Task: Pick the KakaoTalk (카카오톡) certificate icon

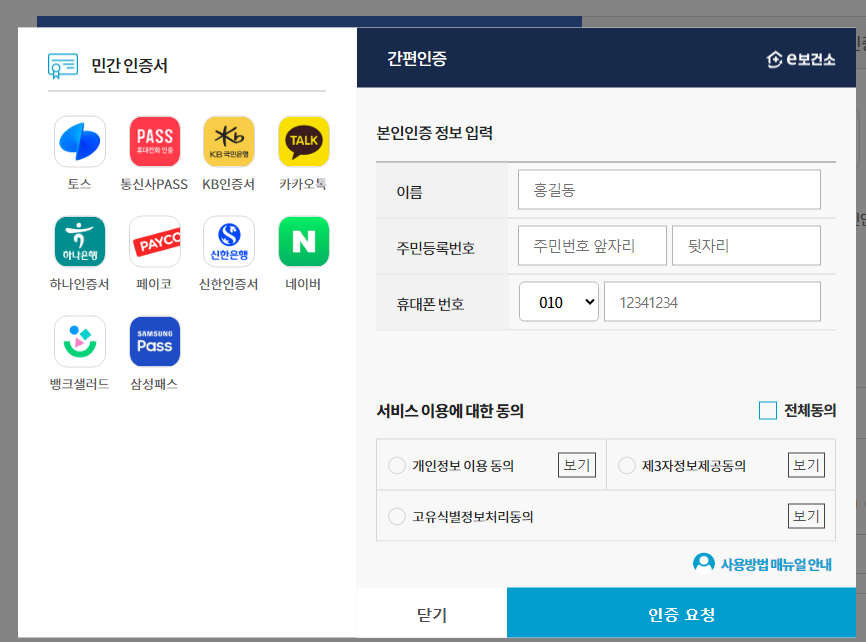Action: point(304,141)
